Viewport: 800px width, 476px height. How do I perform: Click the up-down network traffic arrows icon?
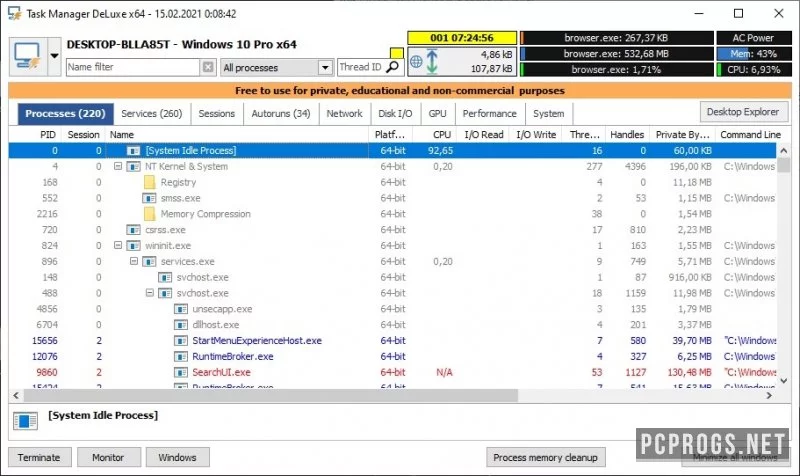coord(432,61)
